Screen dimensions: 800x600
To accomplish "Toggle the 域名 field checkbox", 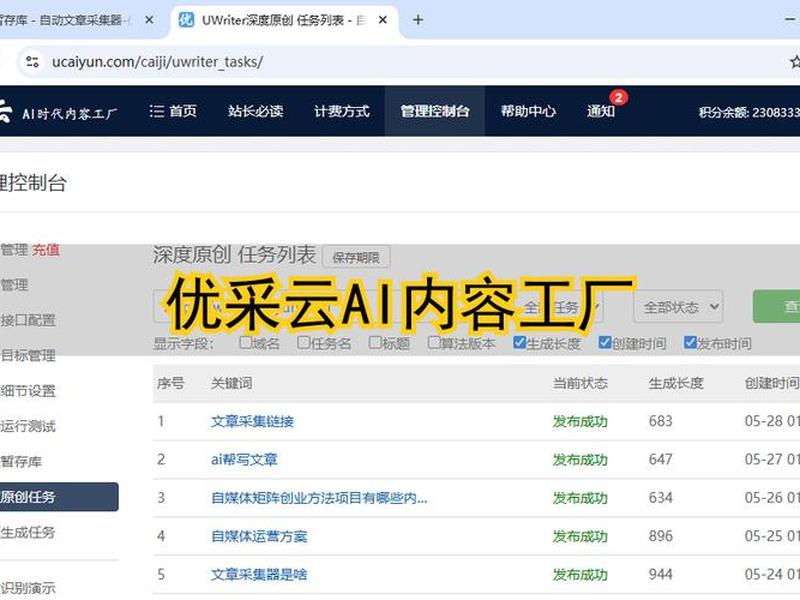I will point(245,342).
